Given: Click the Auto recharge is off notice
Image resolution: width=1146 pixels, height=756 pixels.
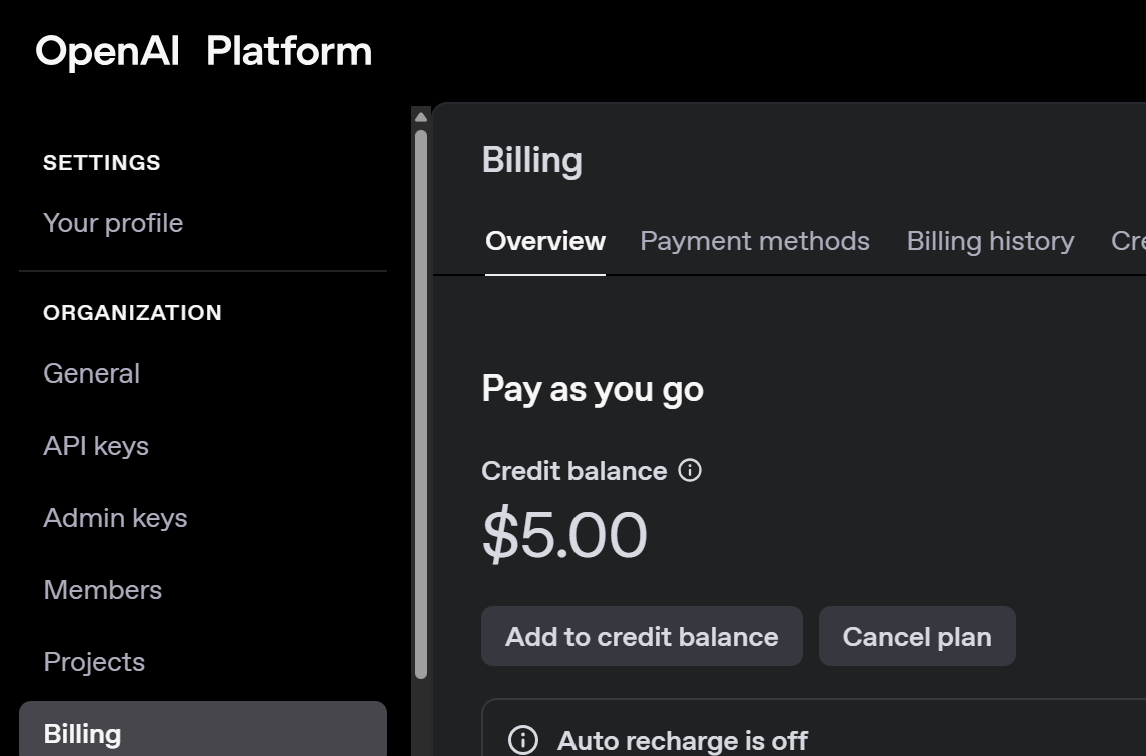Looking at the screenshot, I should (682, 740).
